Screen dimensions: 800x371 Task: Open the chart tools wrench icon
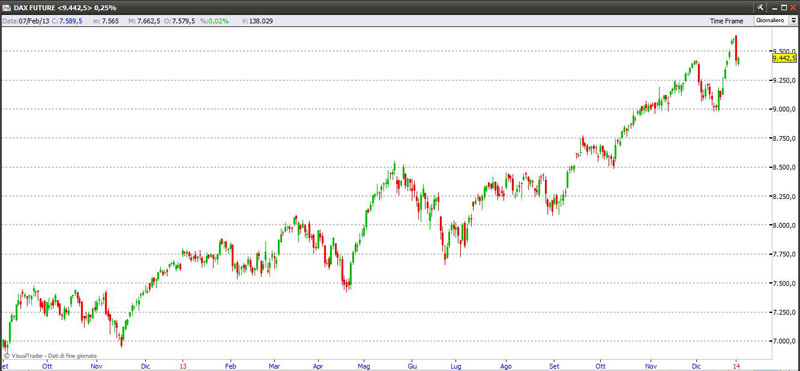760,7
